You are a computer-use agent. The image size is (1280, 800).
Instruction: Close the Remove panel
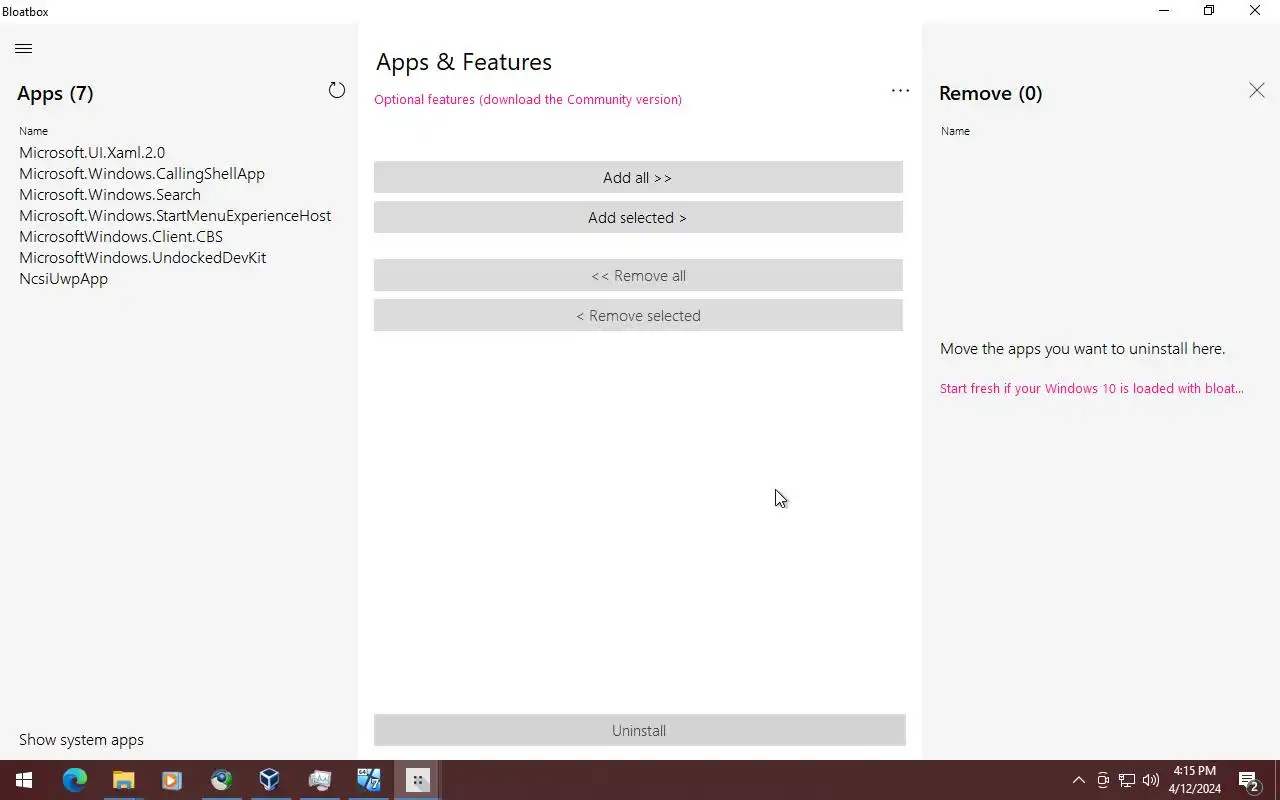coord(1256,90)
